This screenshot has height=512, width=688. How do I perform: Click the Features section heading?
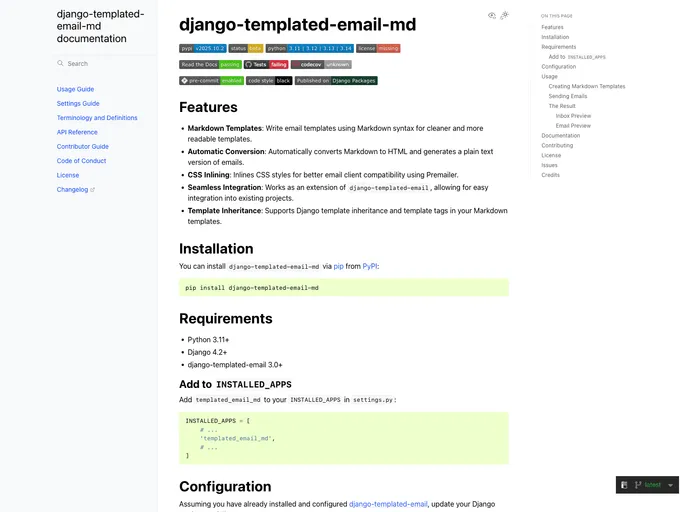[208, 107]
